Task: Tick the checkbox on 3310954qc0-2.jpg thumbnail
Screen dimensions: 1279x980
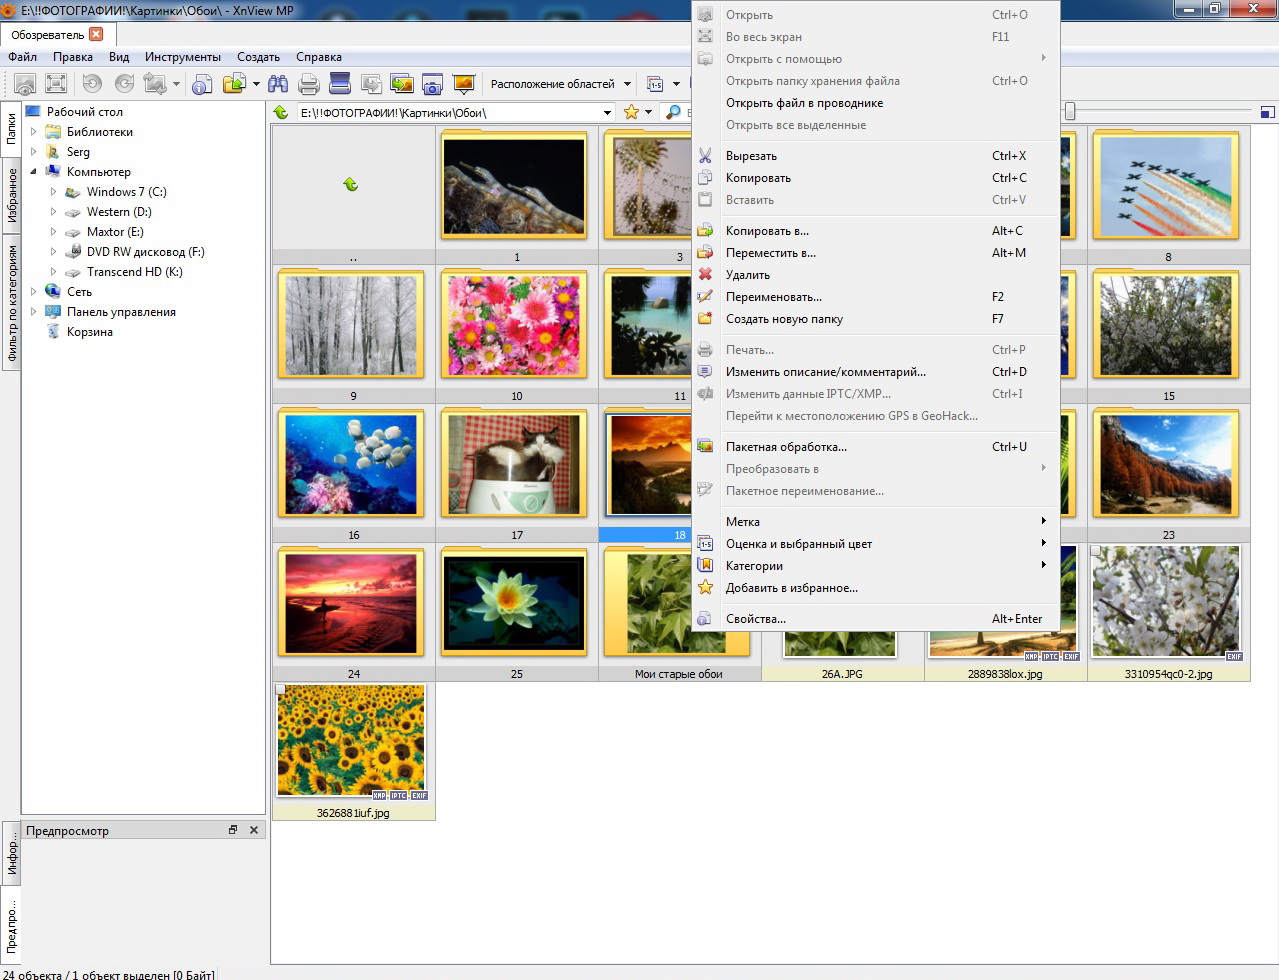Action: pyautogui.click(x=1096, y=551)
